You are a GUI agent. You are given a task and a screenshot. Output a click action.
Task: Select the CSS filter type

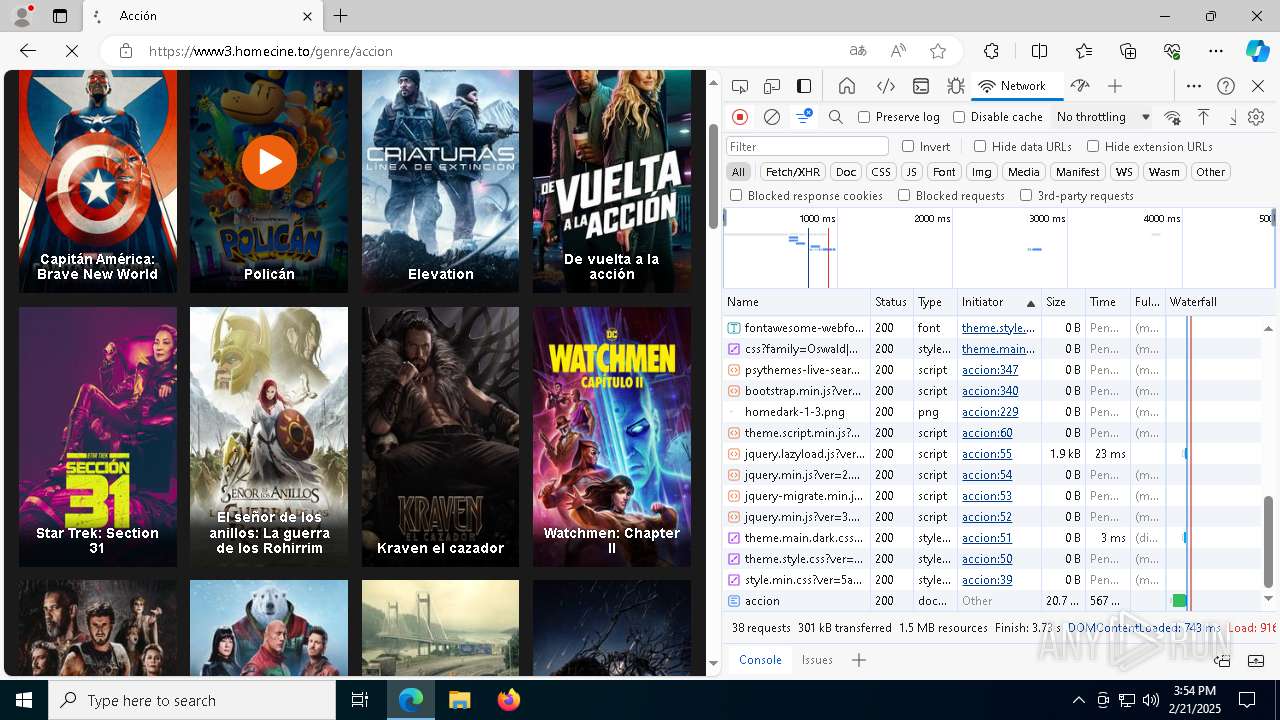point(880,172)
